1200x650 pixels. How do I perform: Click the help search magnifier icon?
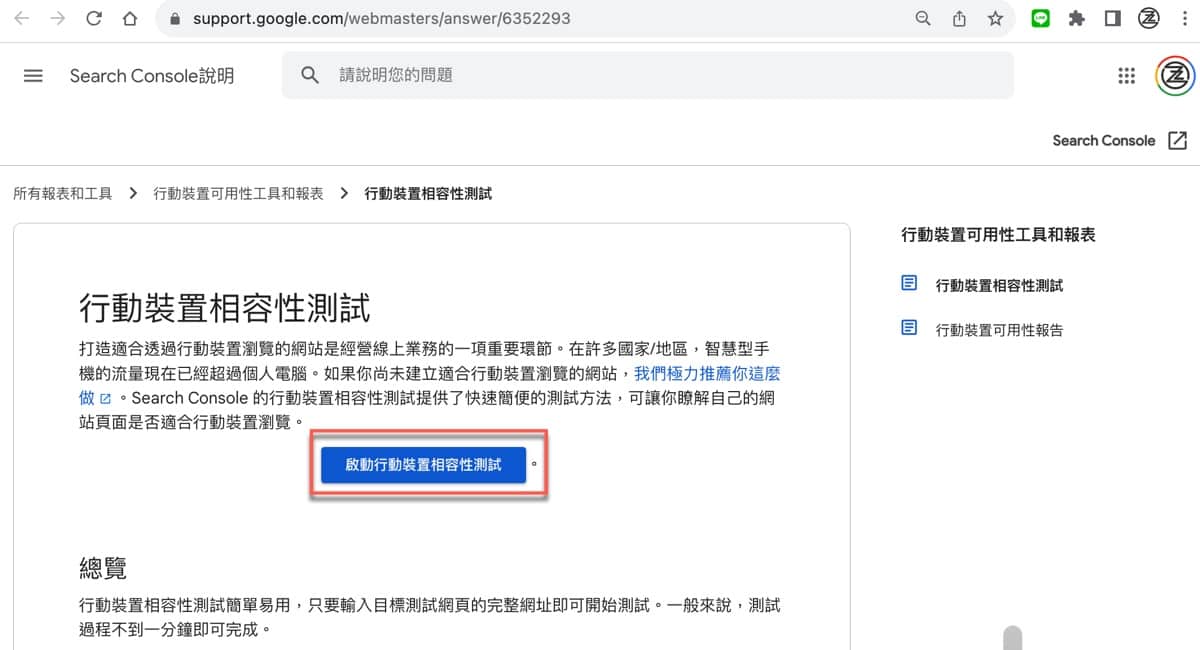[310, 75]
